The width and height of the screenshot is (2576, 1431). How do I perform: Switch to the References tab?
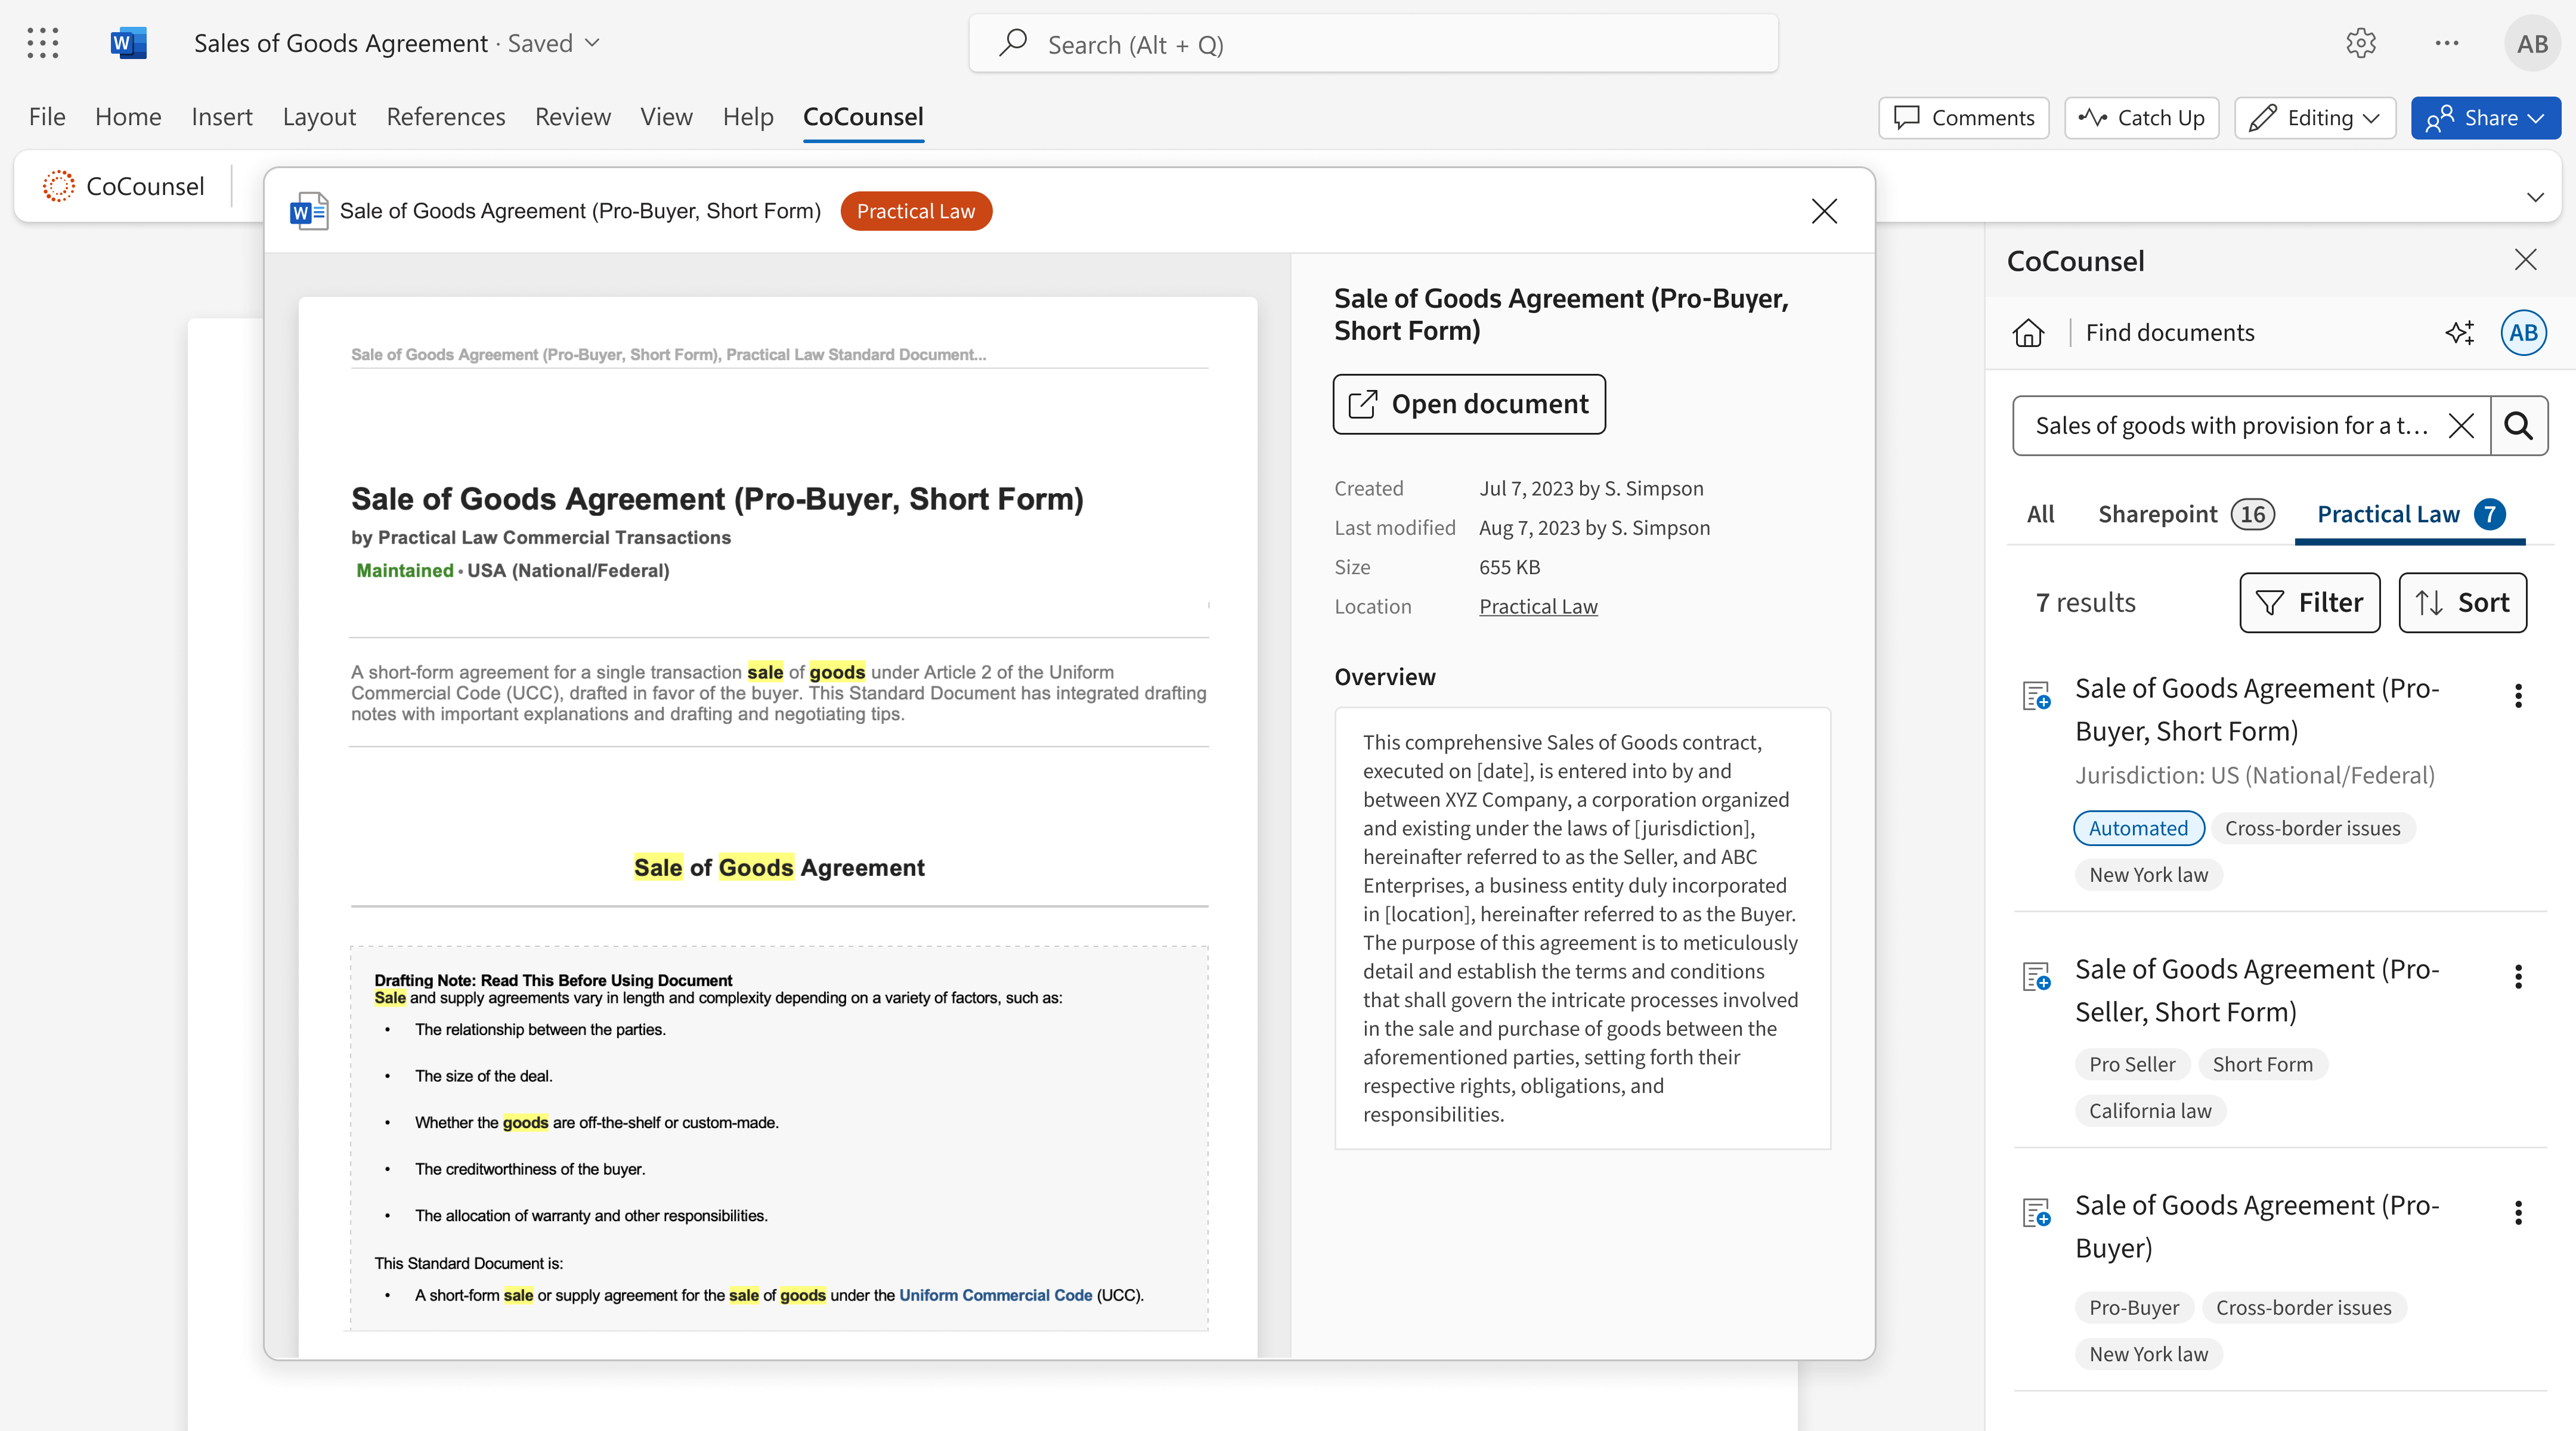[x=446, y=117]
